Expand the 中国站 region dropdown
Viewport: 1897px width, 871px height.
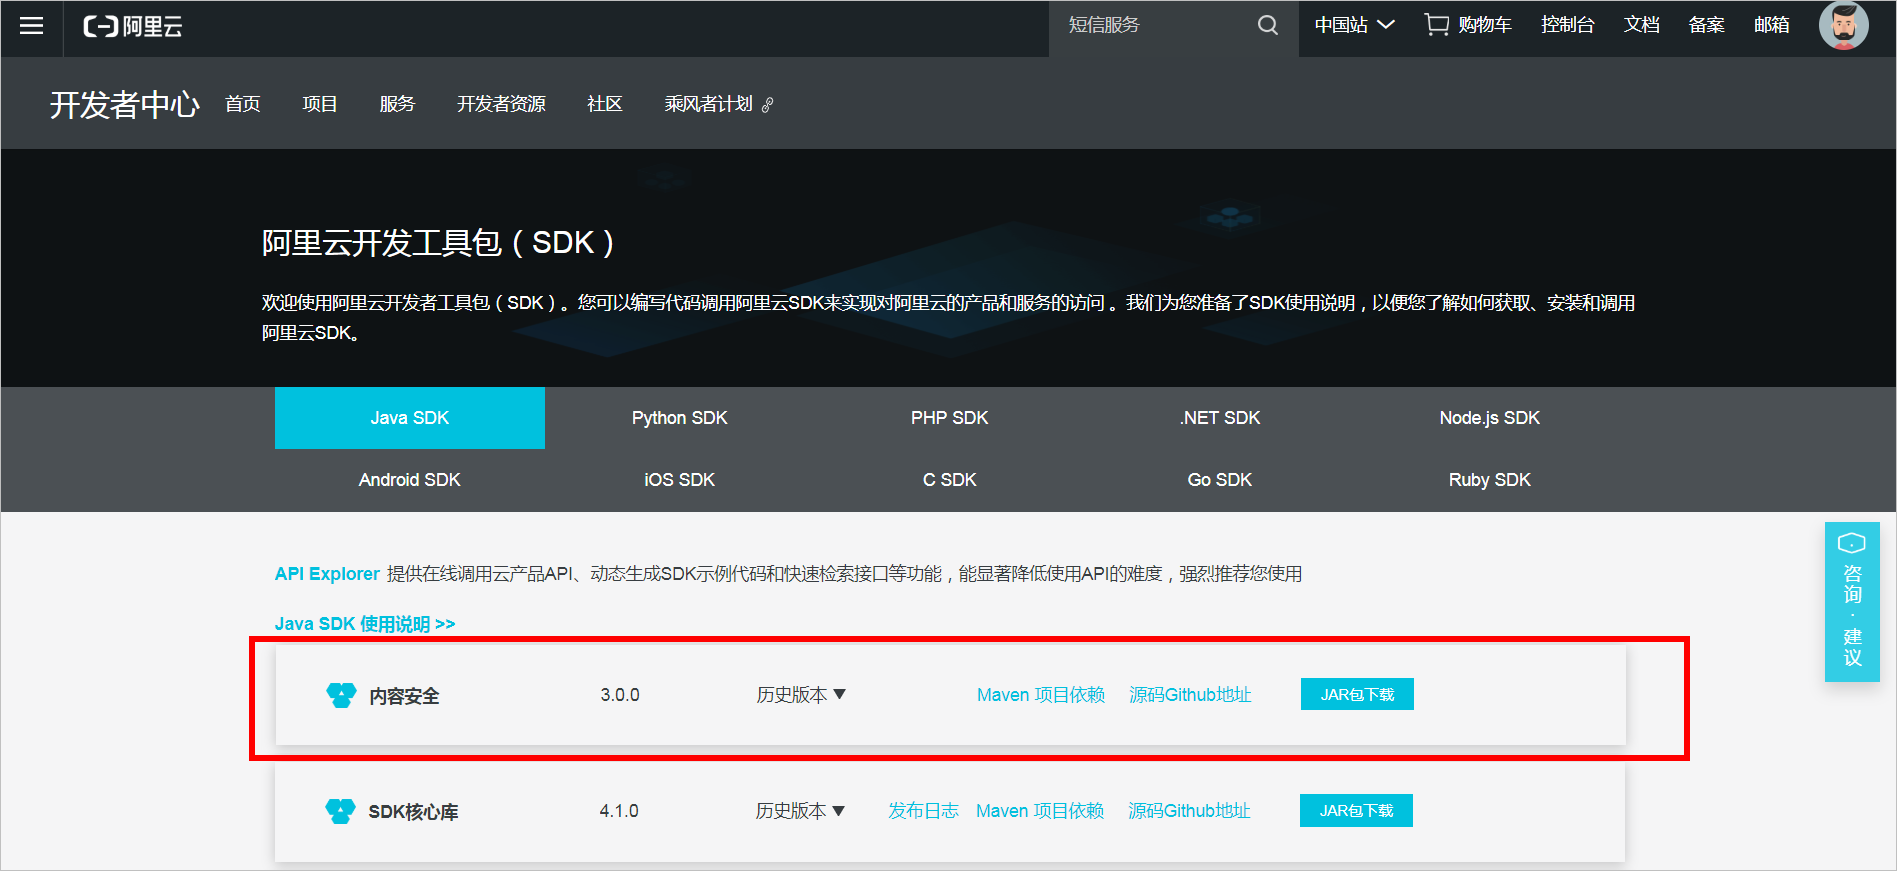(1354, 25)
